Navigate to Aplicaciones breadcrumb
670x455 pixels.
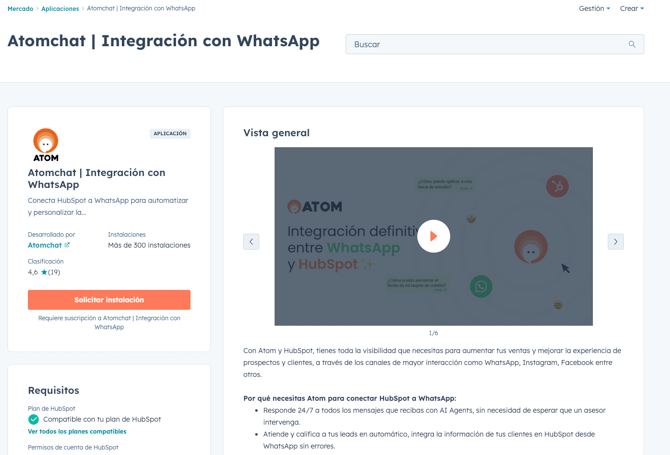coord(60,9)
